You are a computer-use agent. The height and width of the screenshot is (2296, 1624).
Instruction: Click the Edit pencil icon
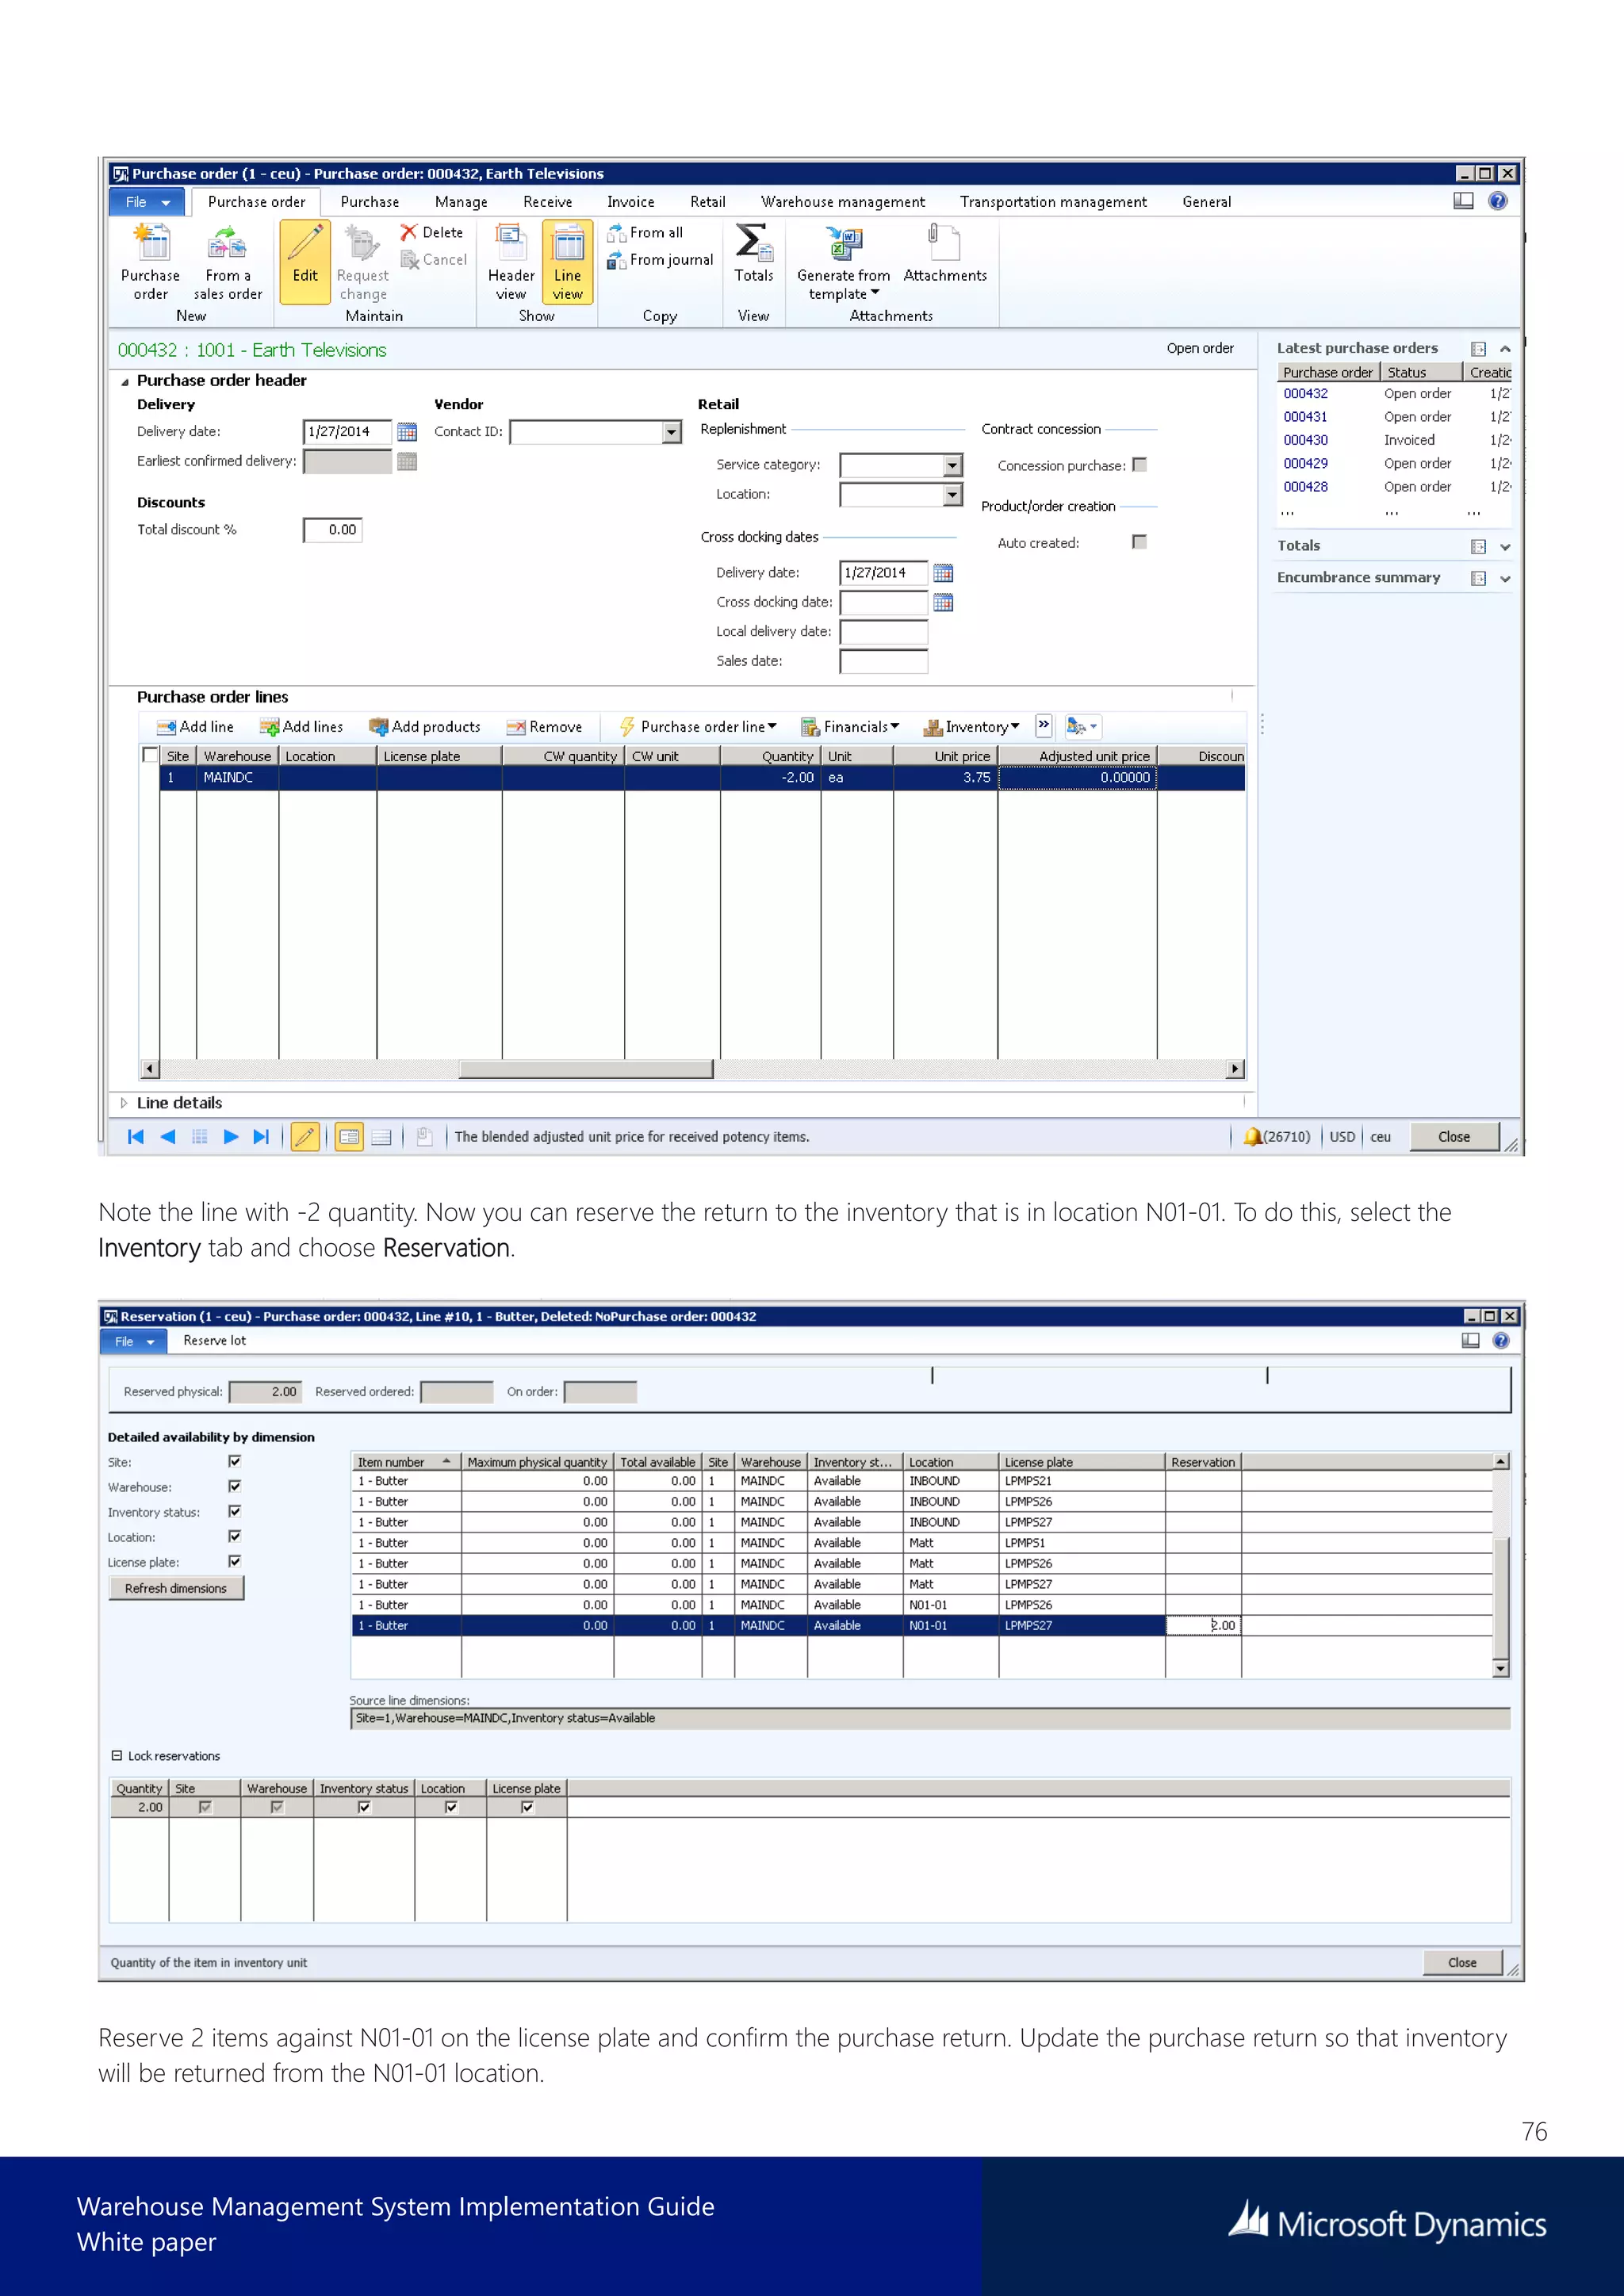coord(305,262)
